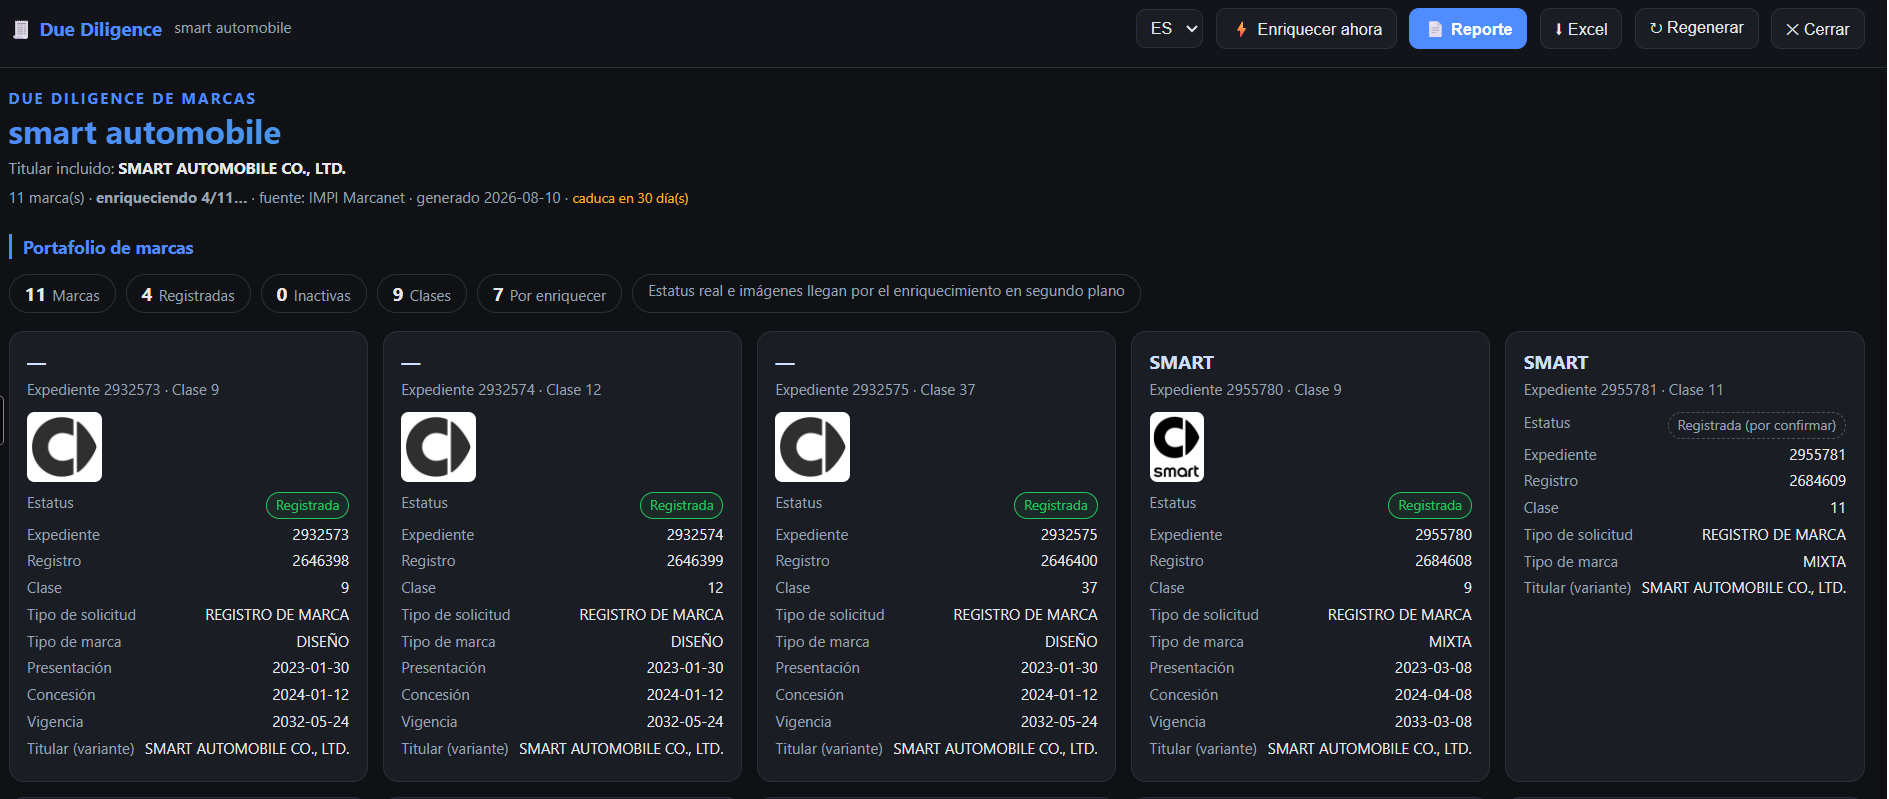
Task: Click the Registrada badge on Expediente 2932573 card
Action: [x=308, y=505]
